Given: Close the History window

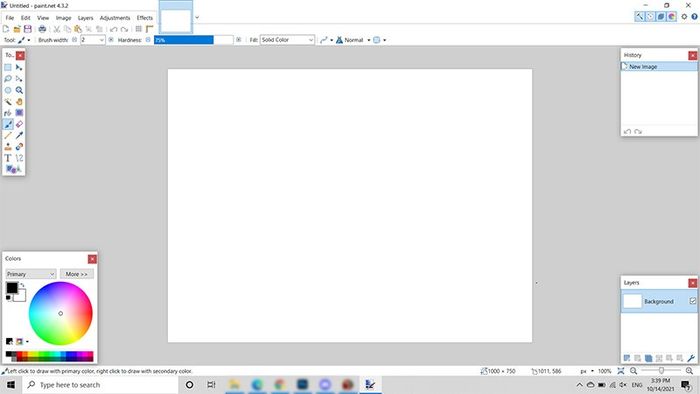Looking at the screenshot, I should point(692,55).
